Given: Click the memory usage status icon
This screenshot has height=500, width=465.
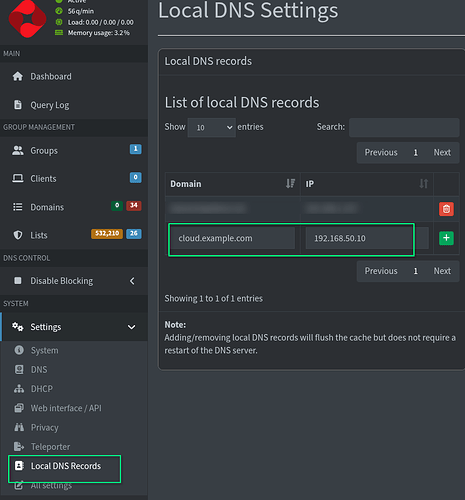Looking at the screenshot, I should (59, 33).
